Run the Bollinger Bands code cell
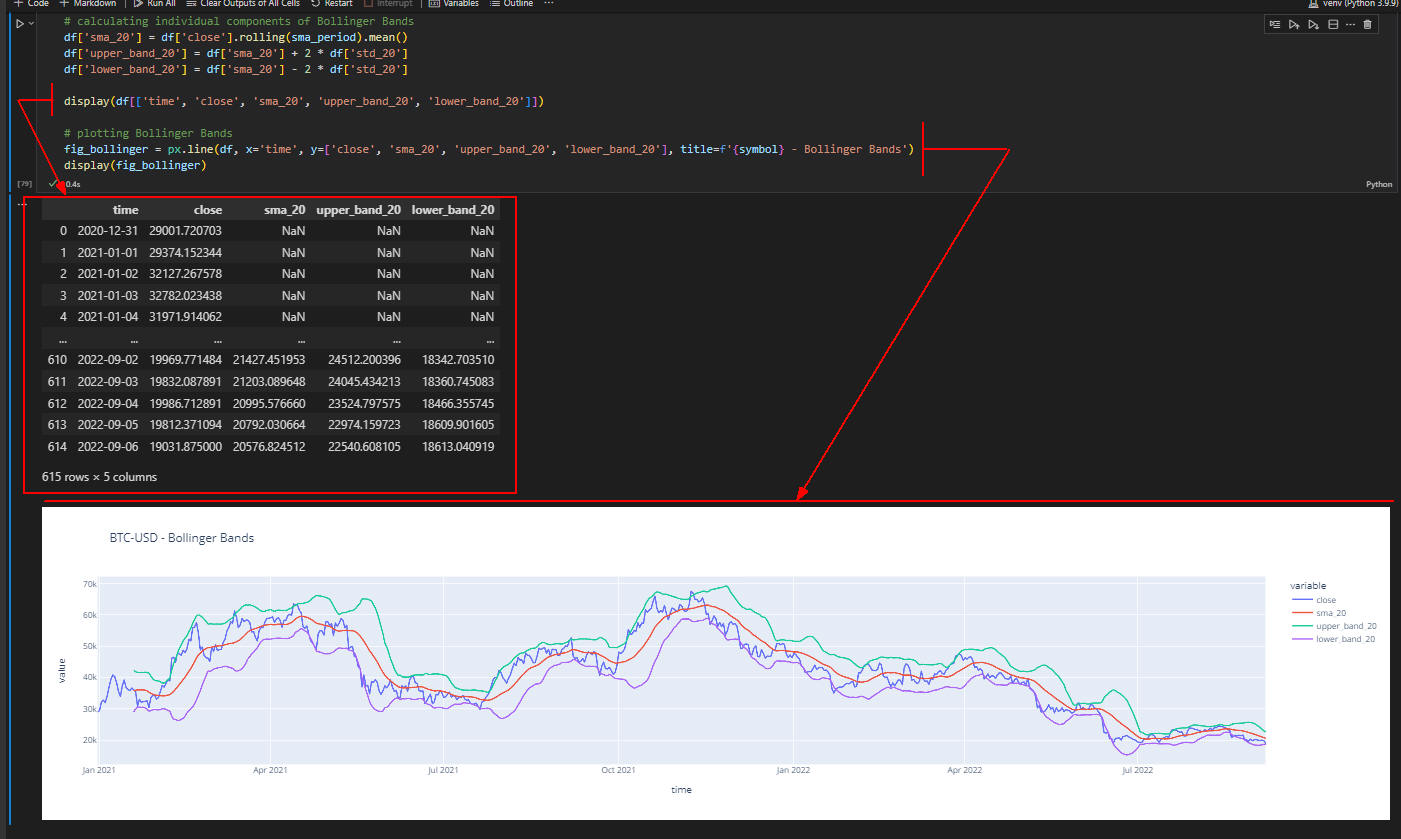The height and width of the screenshot is (839, 1401). point(19,23)
